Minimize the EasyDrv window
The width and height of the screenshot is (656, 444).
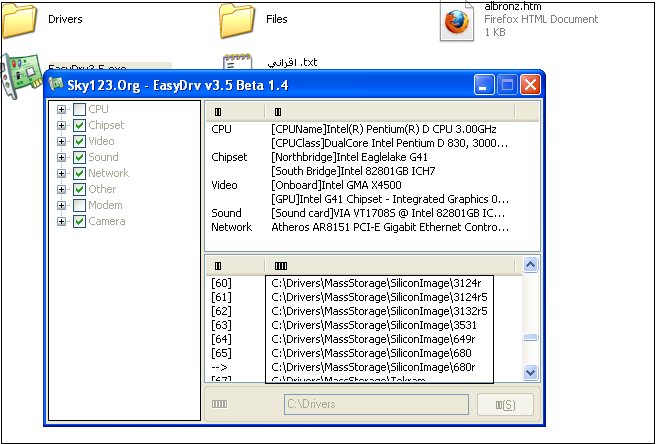click(484, 85)
